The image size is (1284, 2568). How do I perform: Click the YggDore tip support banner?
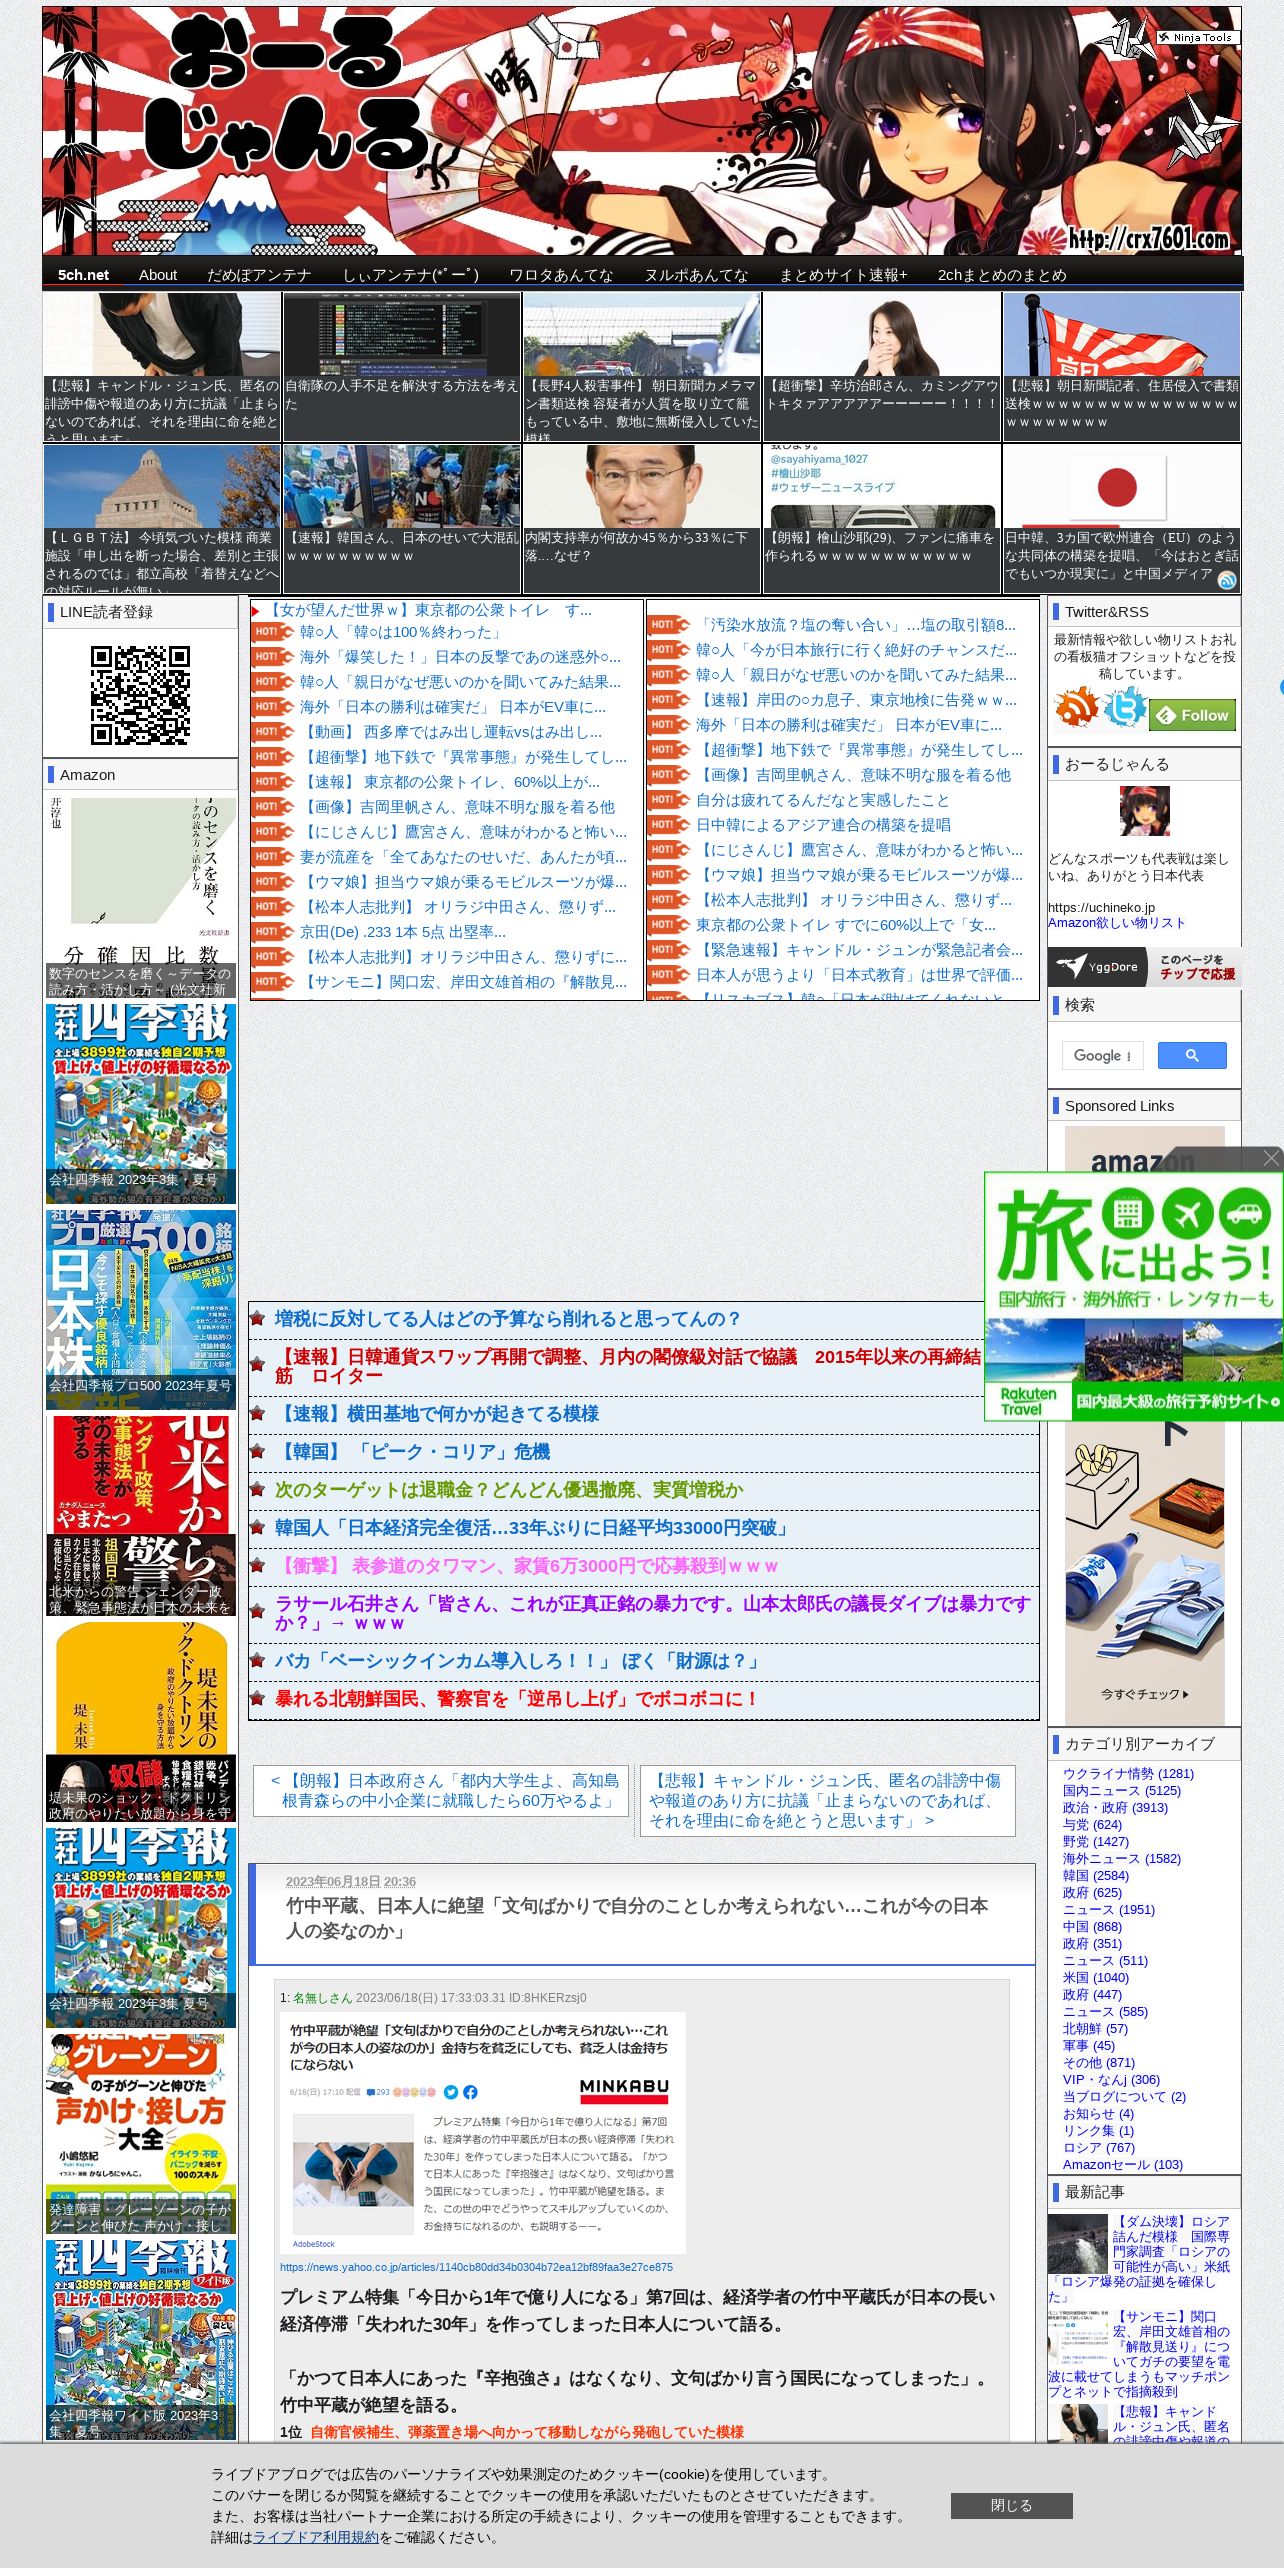tap(1145, 966)
